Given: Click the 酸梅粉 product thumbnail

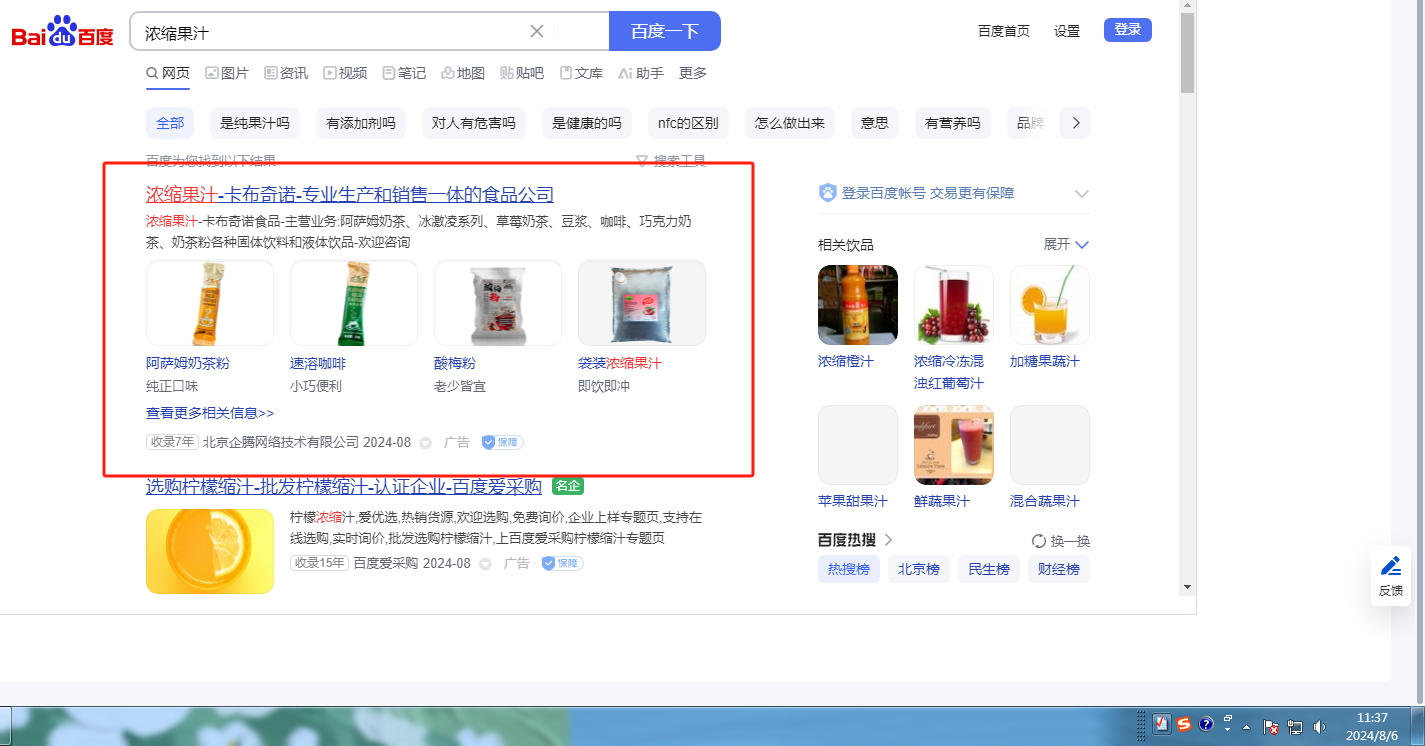Looking at the screenshot, I should coord(498,303).
